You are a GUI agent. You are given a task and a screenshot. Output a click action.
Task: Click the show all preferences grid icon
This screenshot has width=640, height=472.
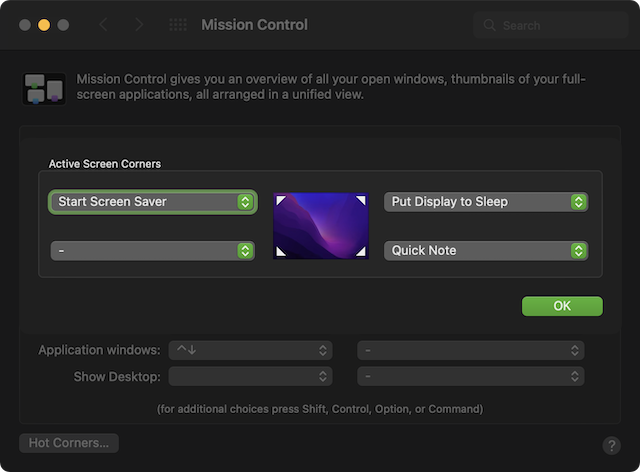178,25
